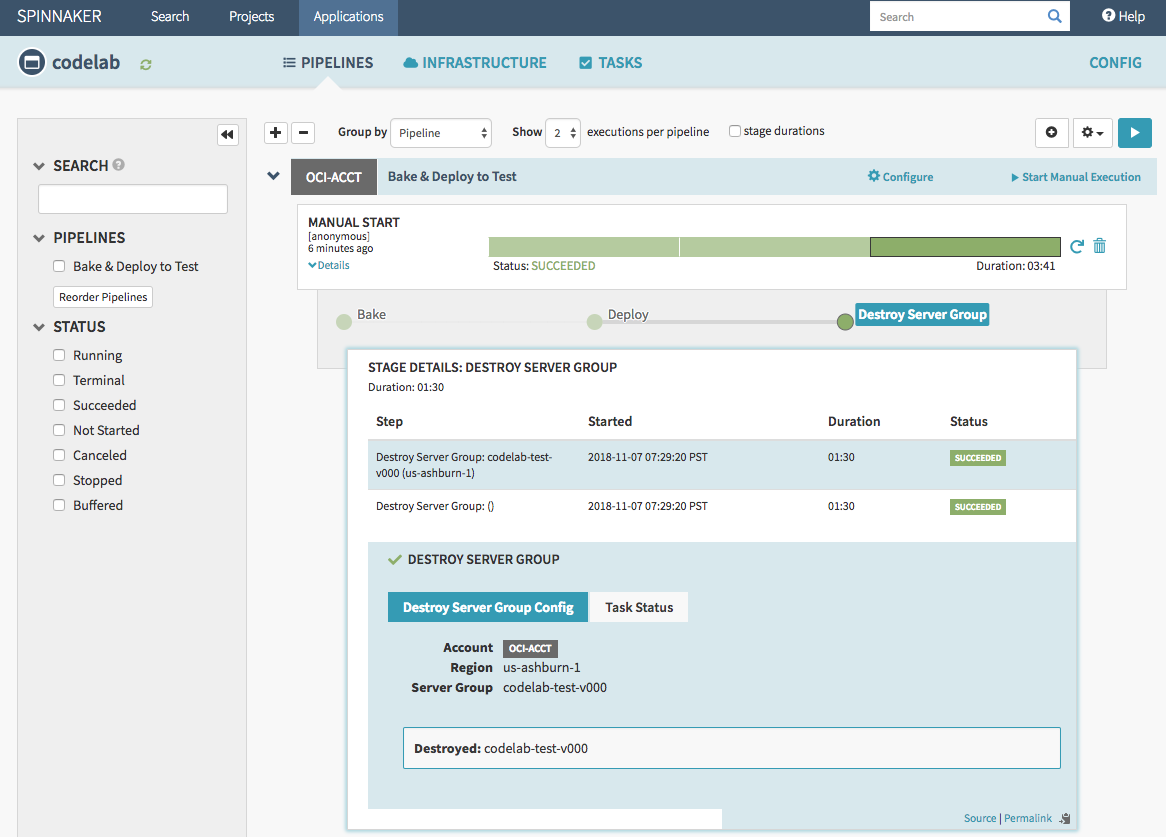Open the gear settings dropdown in toolbar

point(1092,132)
